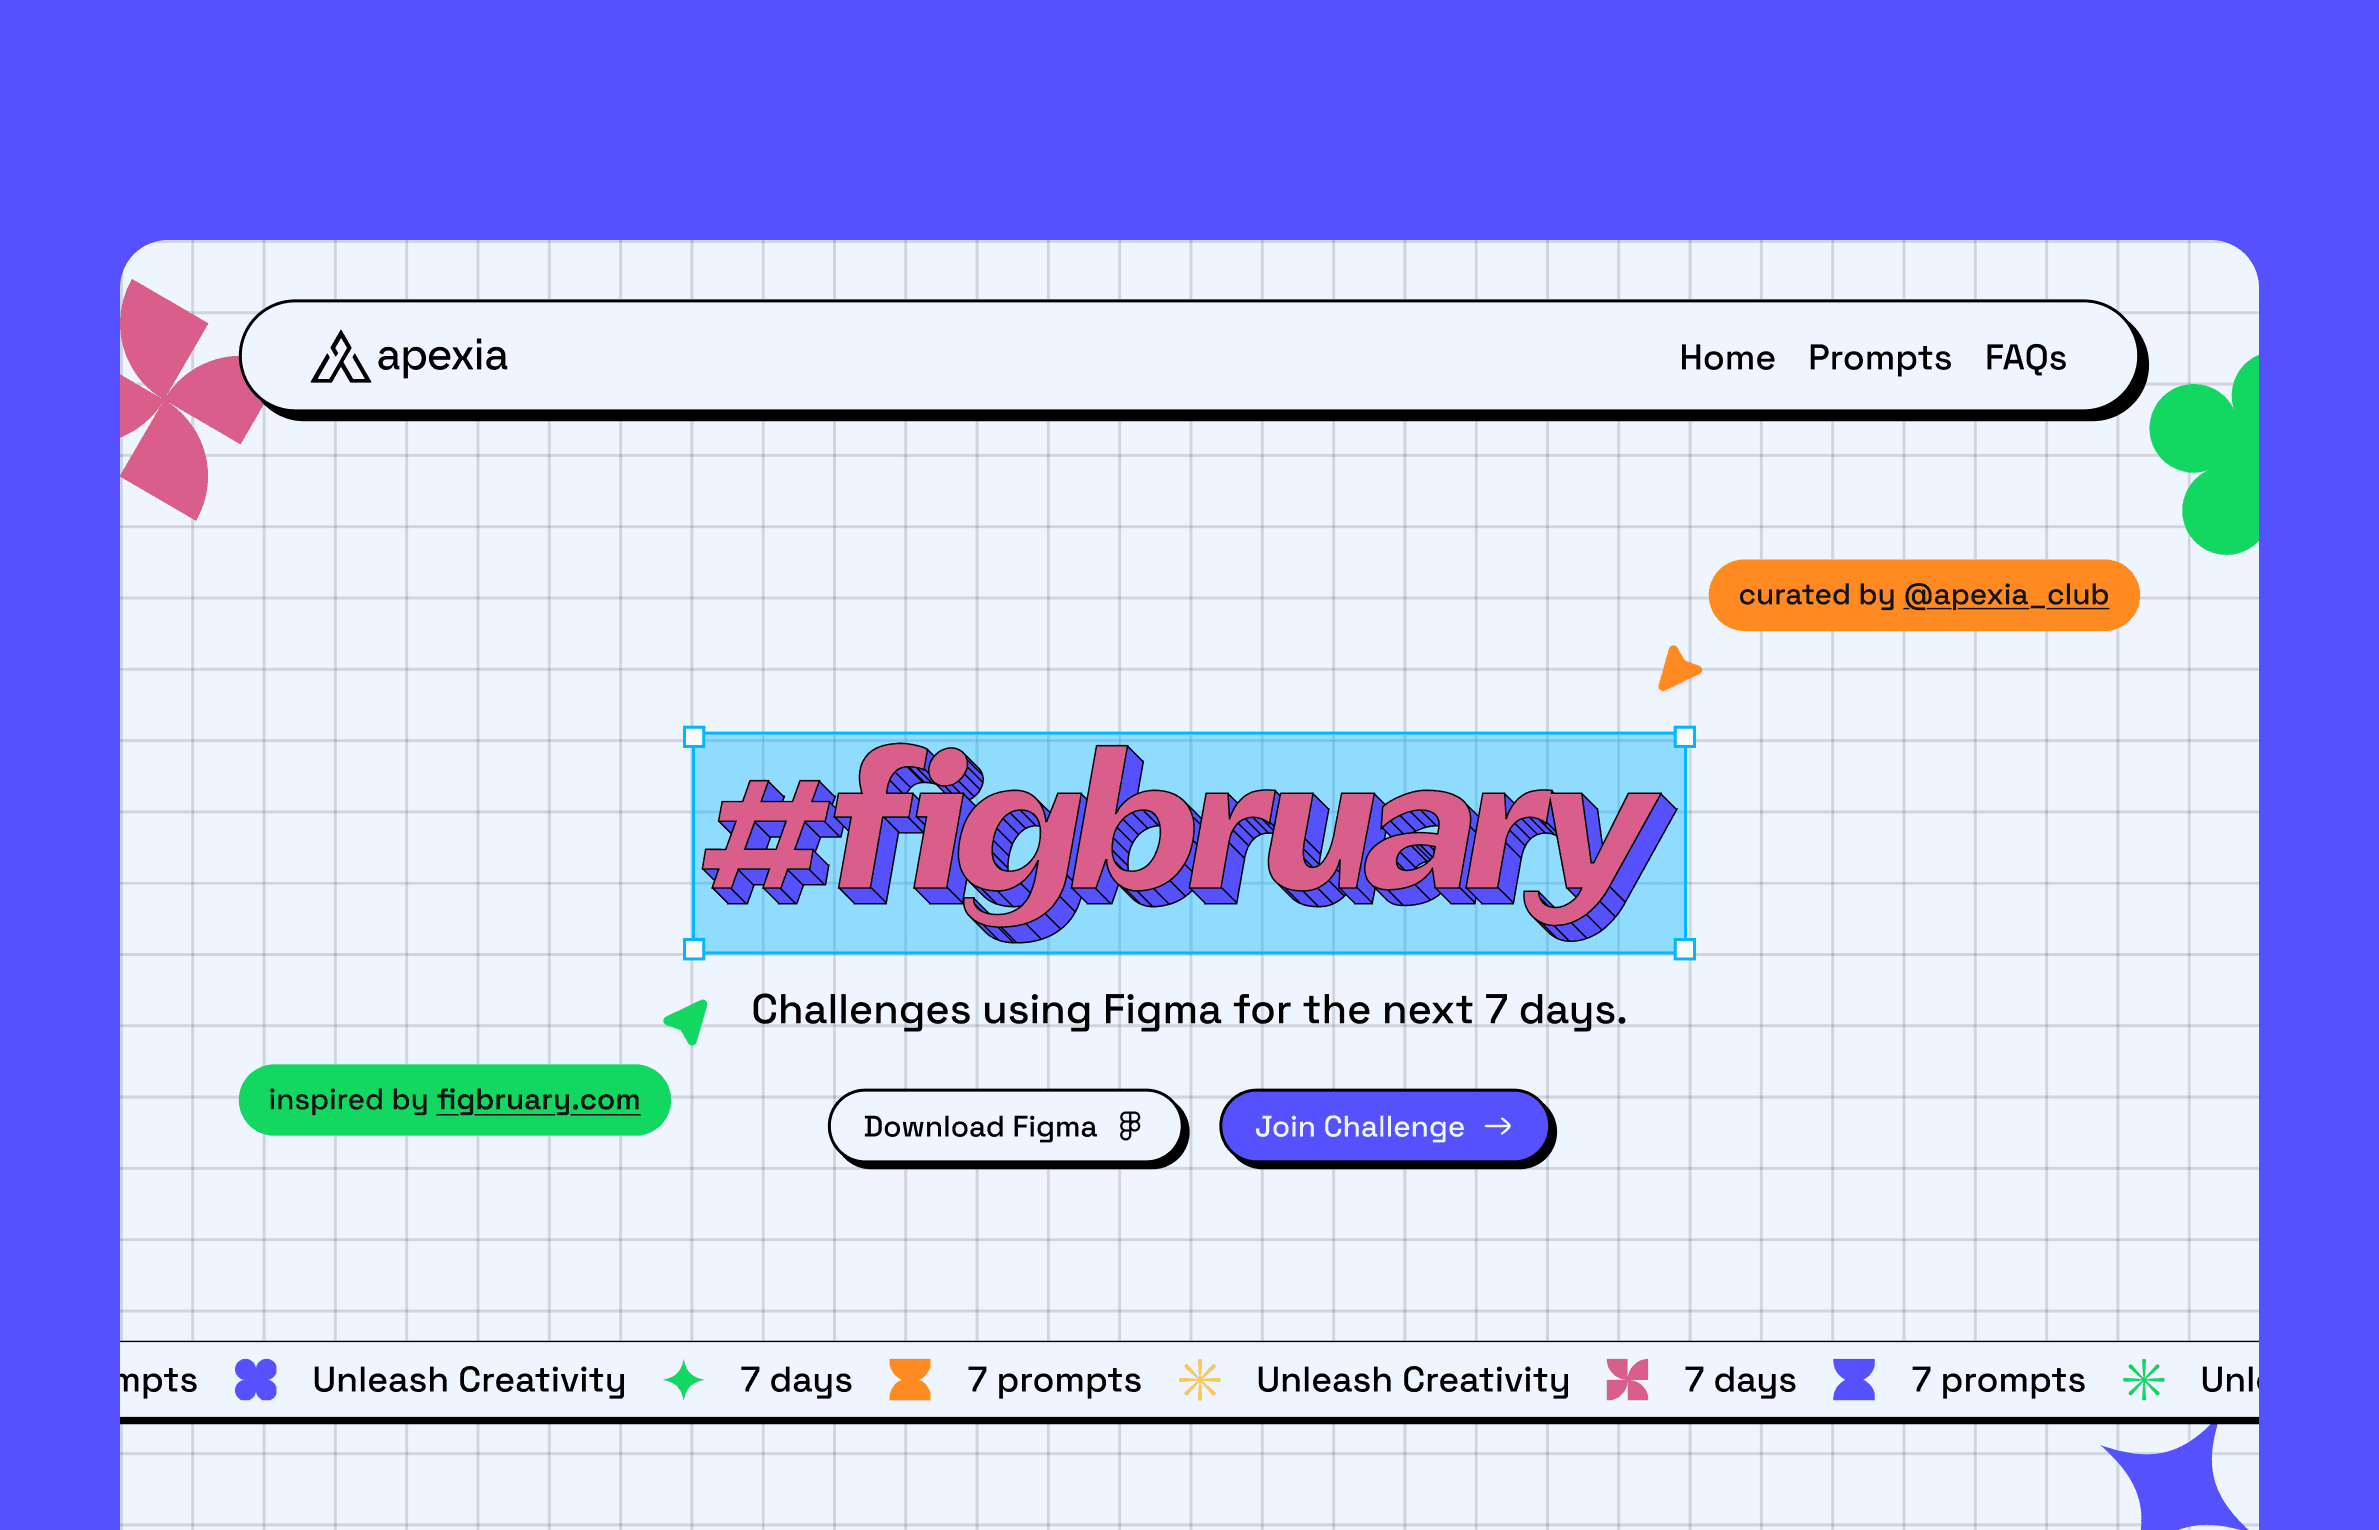
Task: Click the green four-point star in the ticker
Action: point(684,1380)
